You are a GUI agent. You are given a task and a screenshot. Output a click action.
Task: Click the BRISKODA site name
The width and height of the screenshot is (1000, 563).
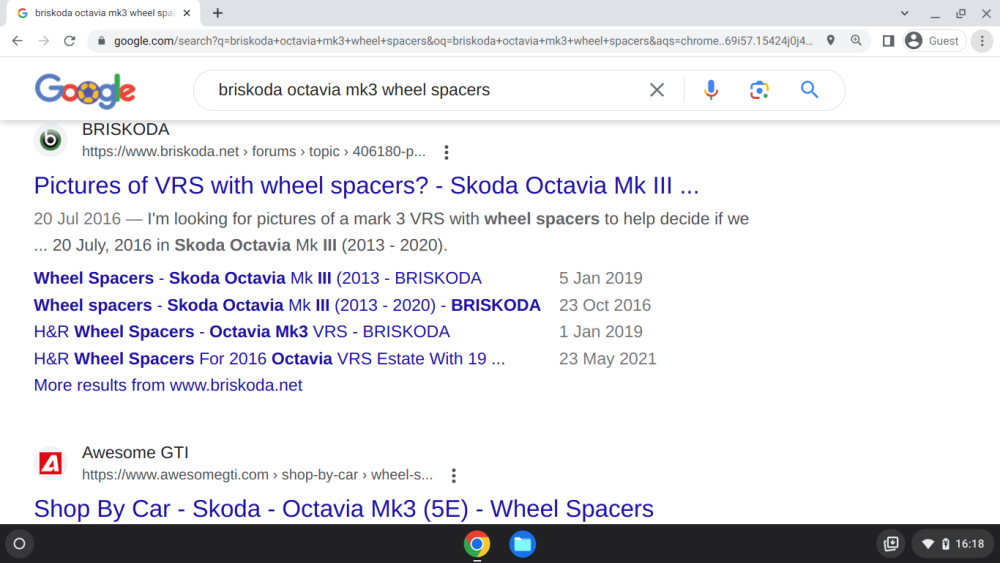[x=126, y=129]
